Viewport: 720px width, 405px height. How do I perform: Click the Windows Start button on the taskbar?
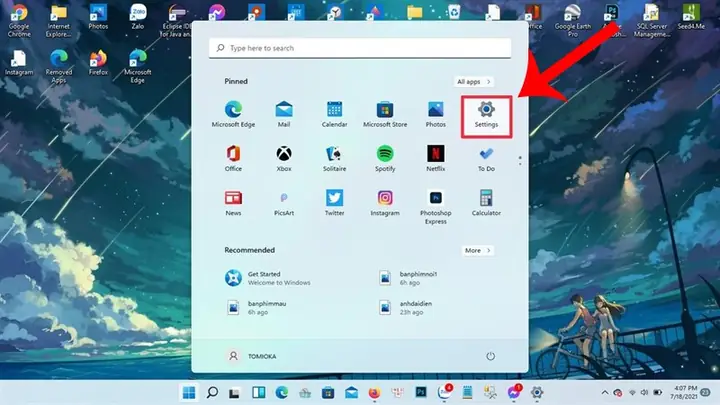click(x=189, y=393)
